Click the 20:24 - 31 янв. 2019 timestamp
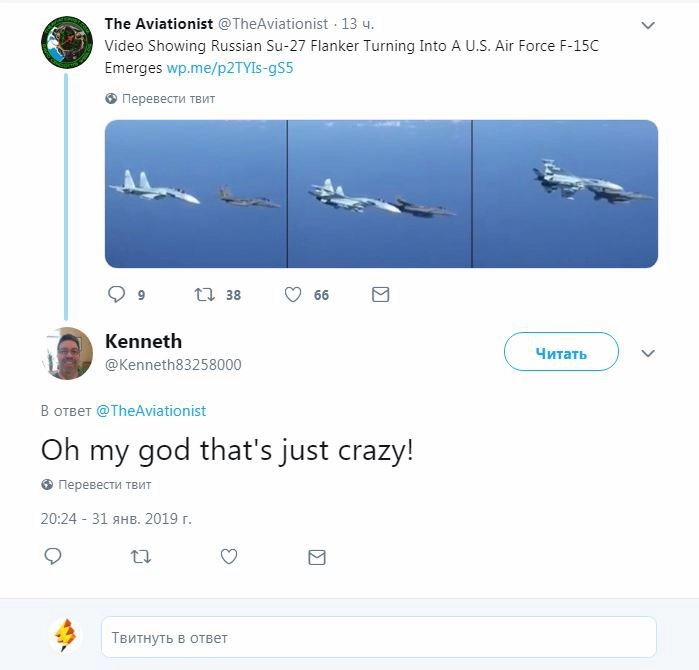 pos(116,519)
